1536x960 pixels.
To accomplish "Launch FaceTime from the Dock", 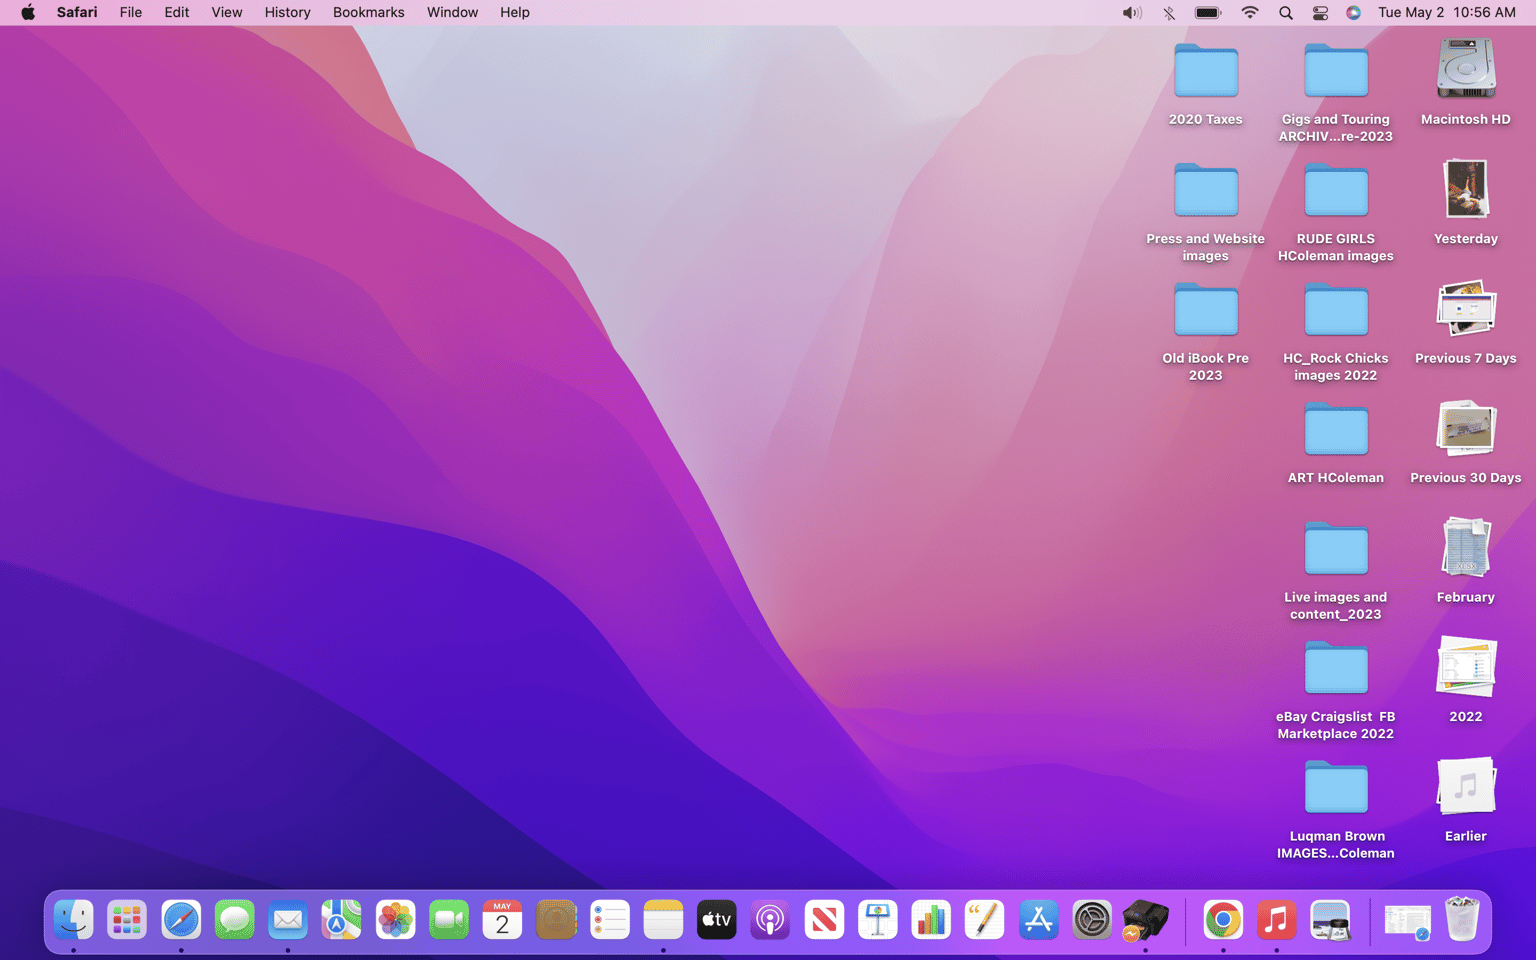I will (x=449, y=920).
